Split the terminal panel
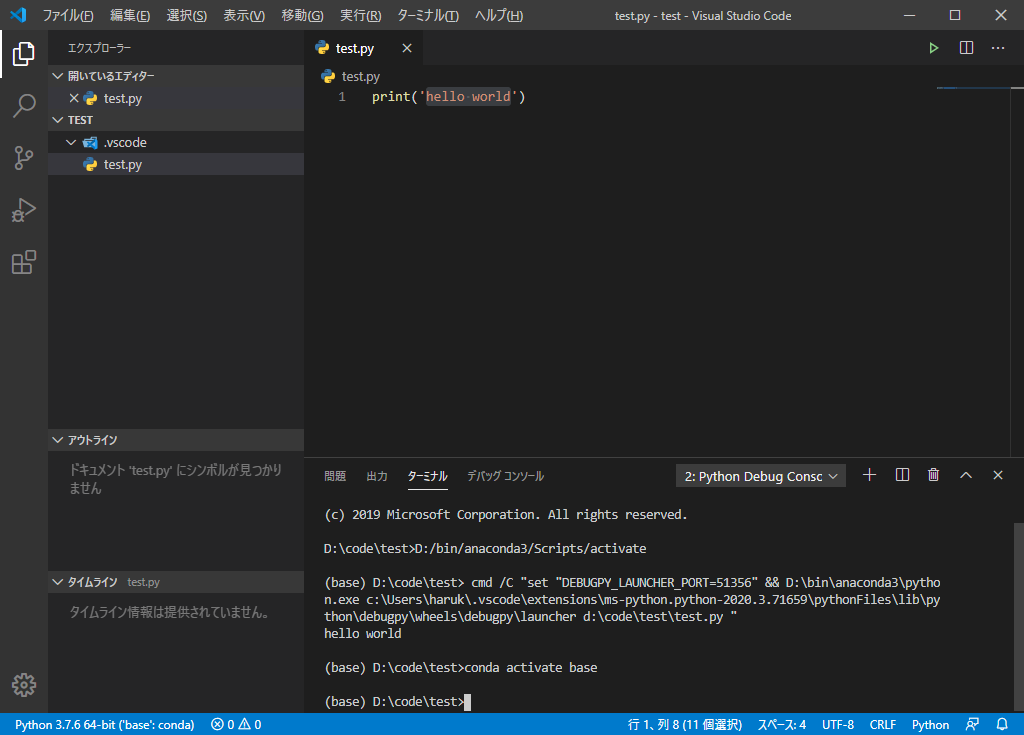 click(902, 475)
